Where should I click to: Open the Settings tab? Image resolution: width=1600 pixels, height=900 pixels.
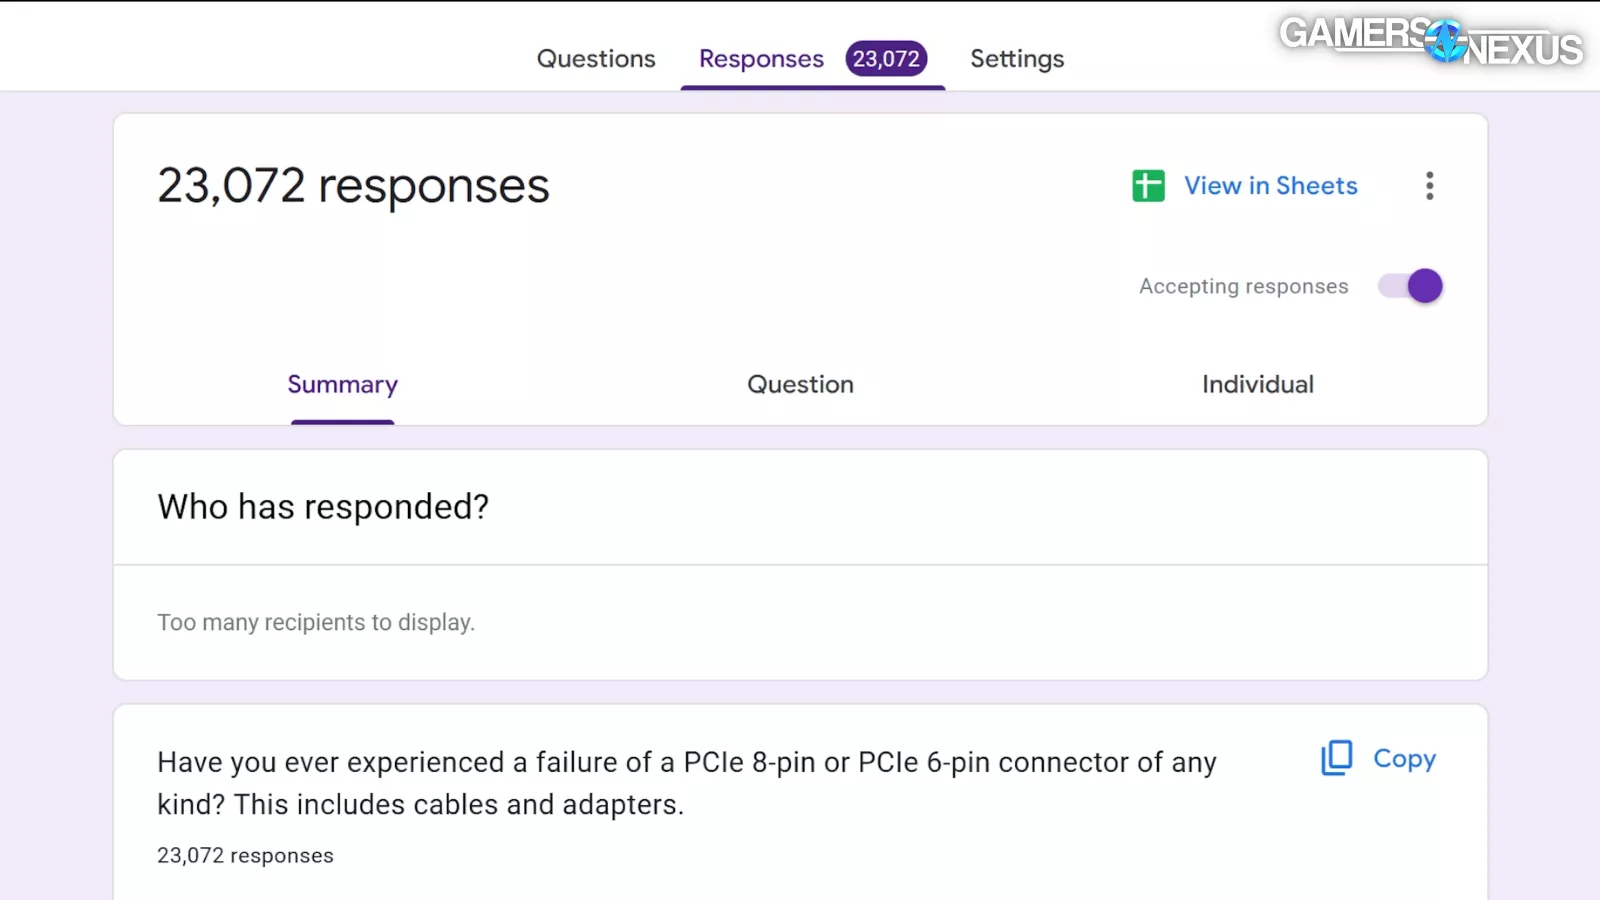(1017, 59)
